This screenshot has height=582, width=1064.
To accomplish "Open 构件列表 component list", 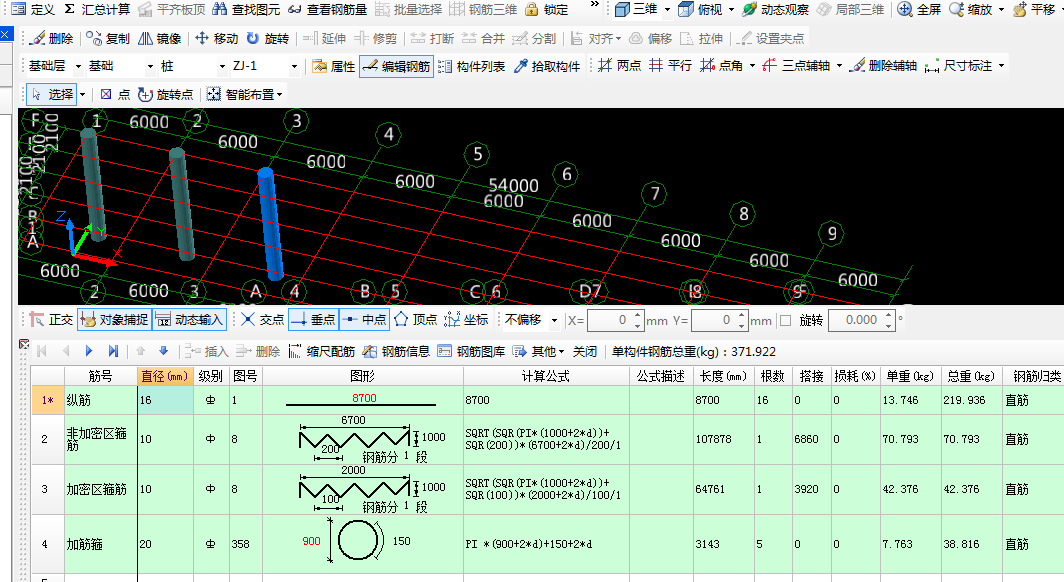I will click(472, 66).
